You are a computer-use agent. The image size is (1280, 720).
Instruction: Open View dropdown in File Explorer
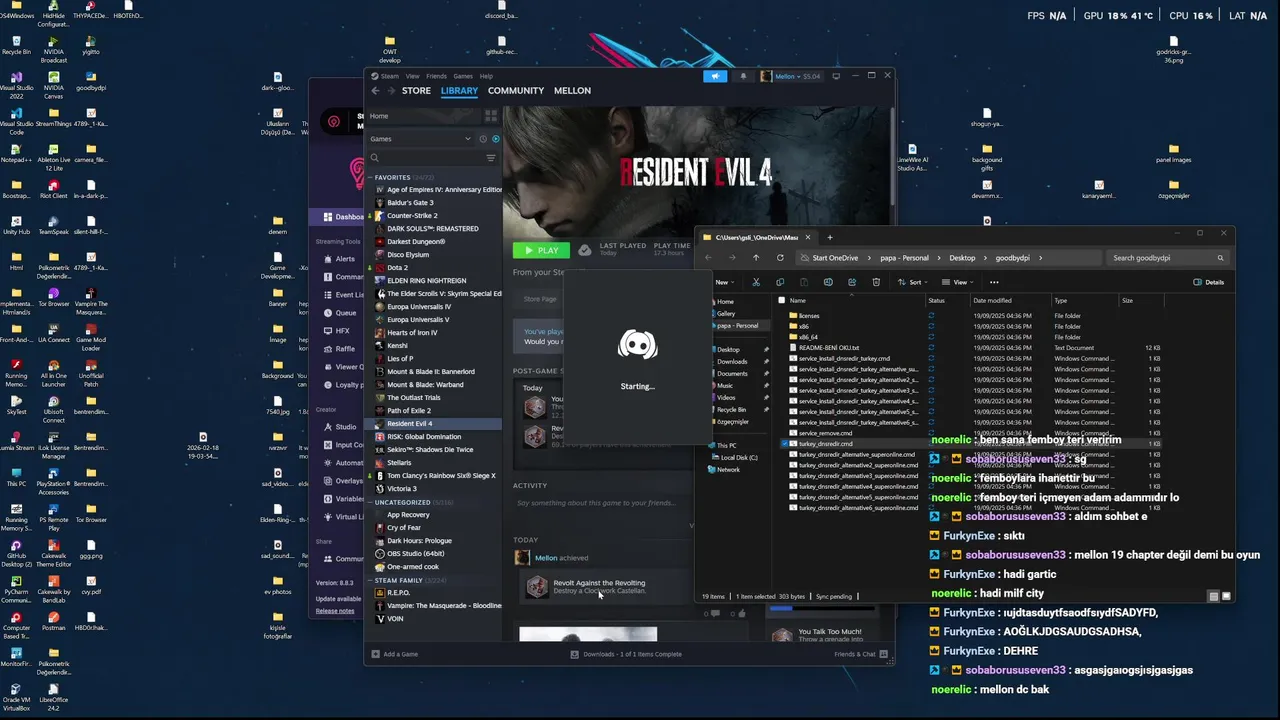[960, 282]
